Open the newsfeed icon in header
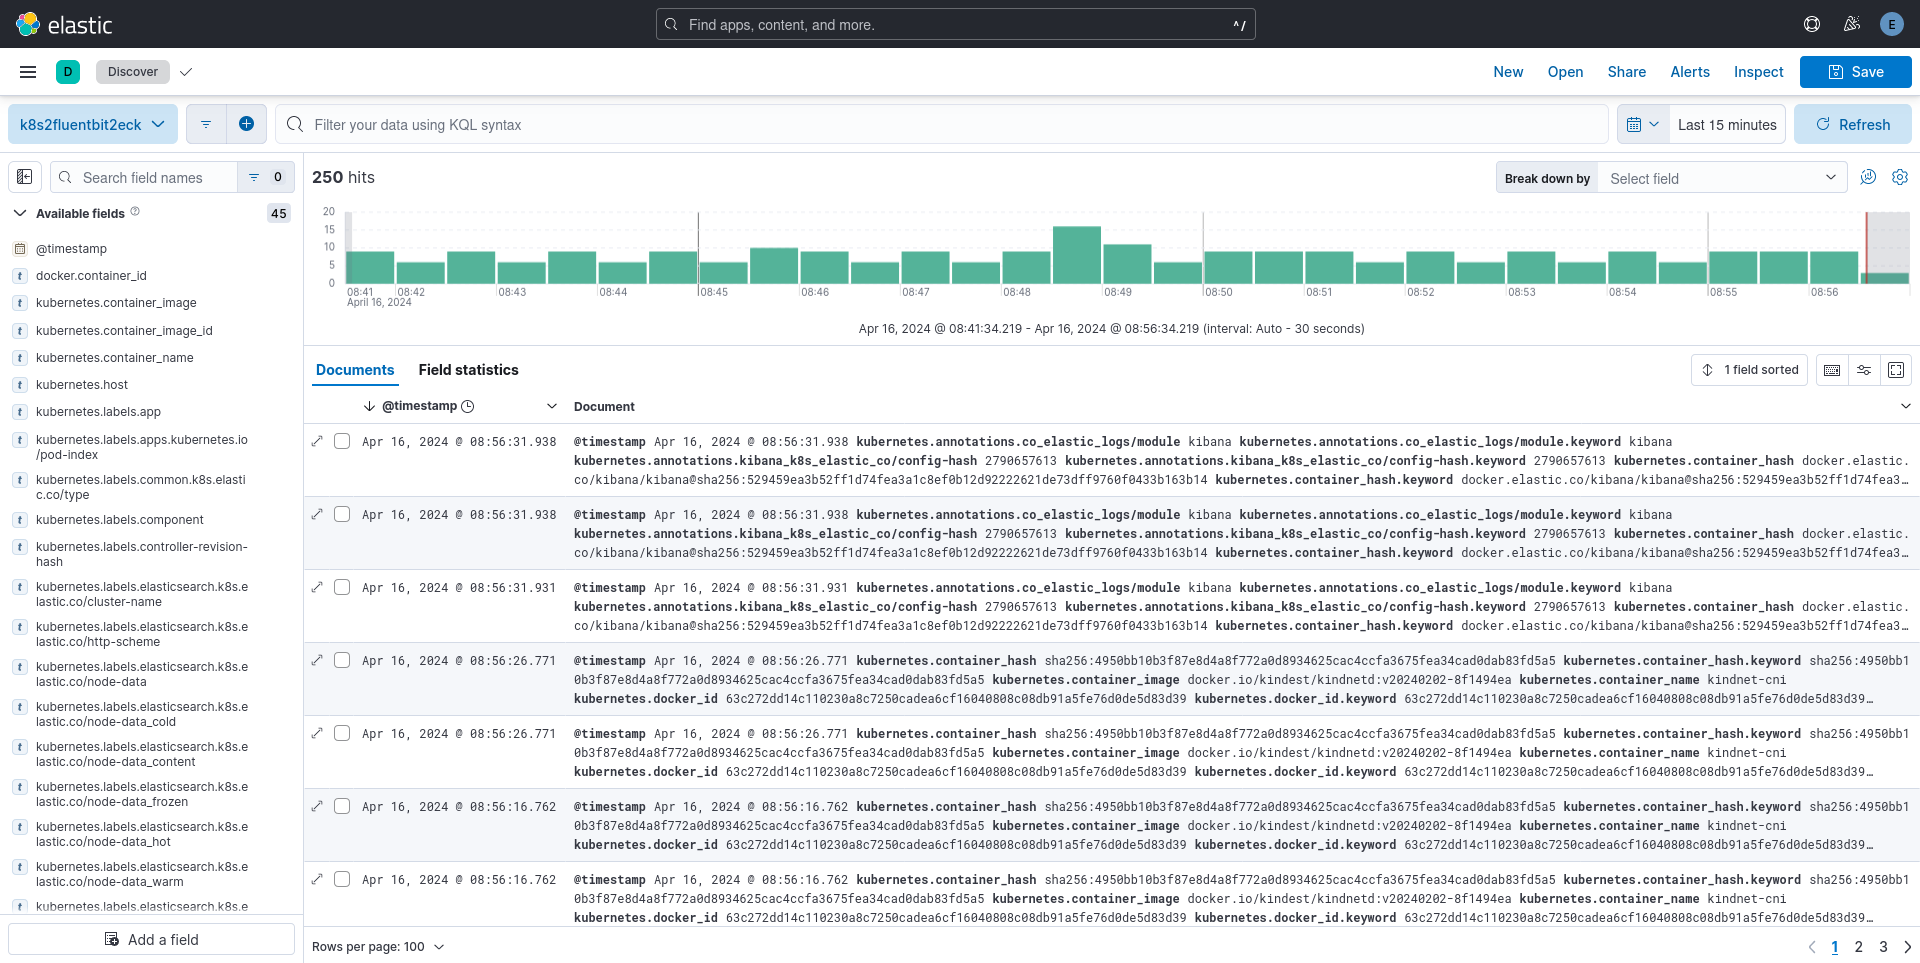Viewport: 1920px width, 963px height. pyautogui.click(x=1851, y=24)
